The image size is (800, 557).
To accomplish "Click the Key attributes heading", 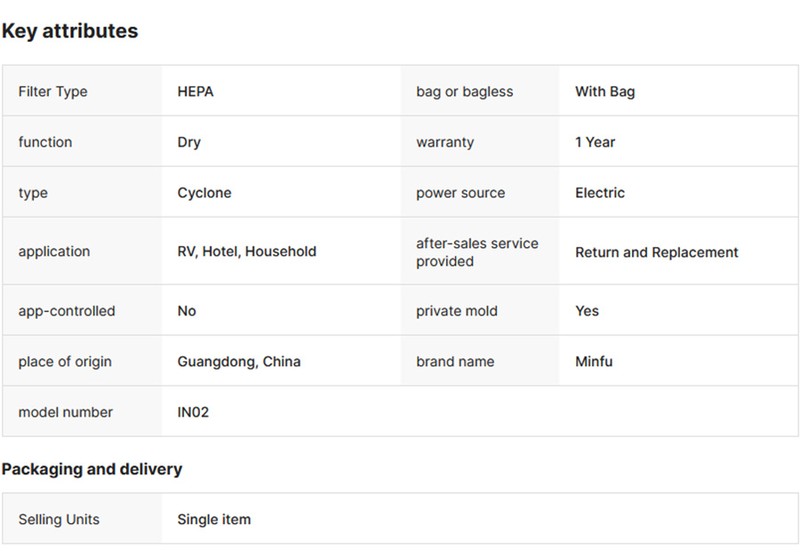I will click(x=70, y=31).
